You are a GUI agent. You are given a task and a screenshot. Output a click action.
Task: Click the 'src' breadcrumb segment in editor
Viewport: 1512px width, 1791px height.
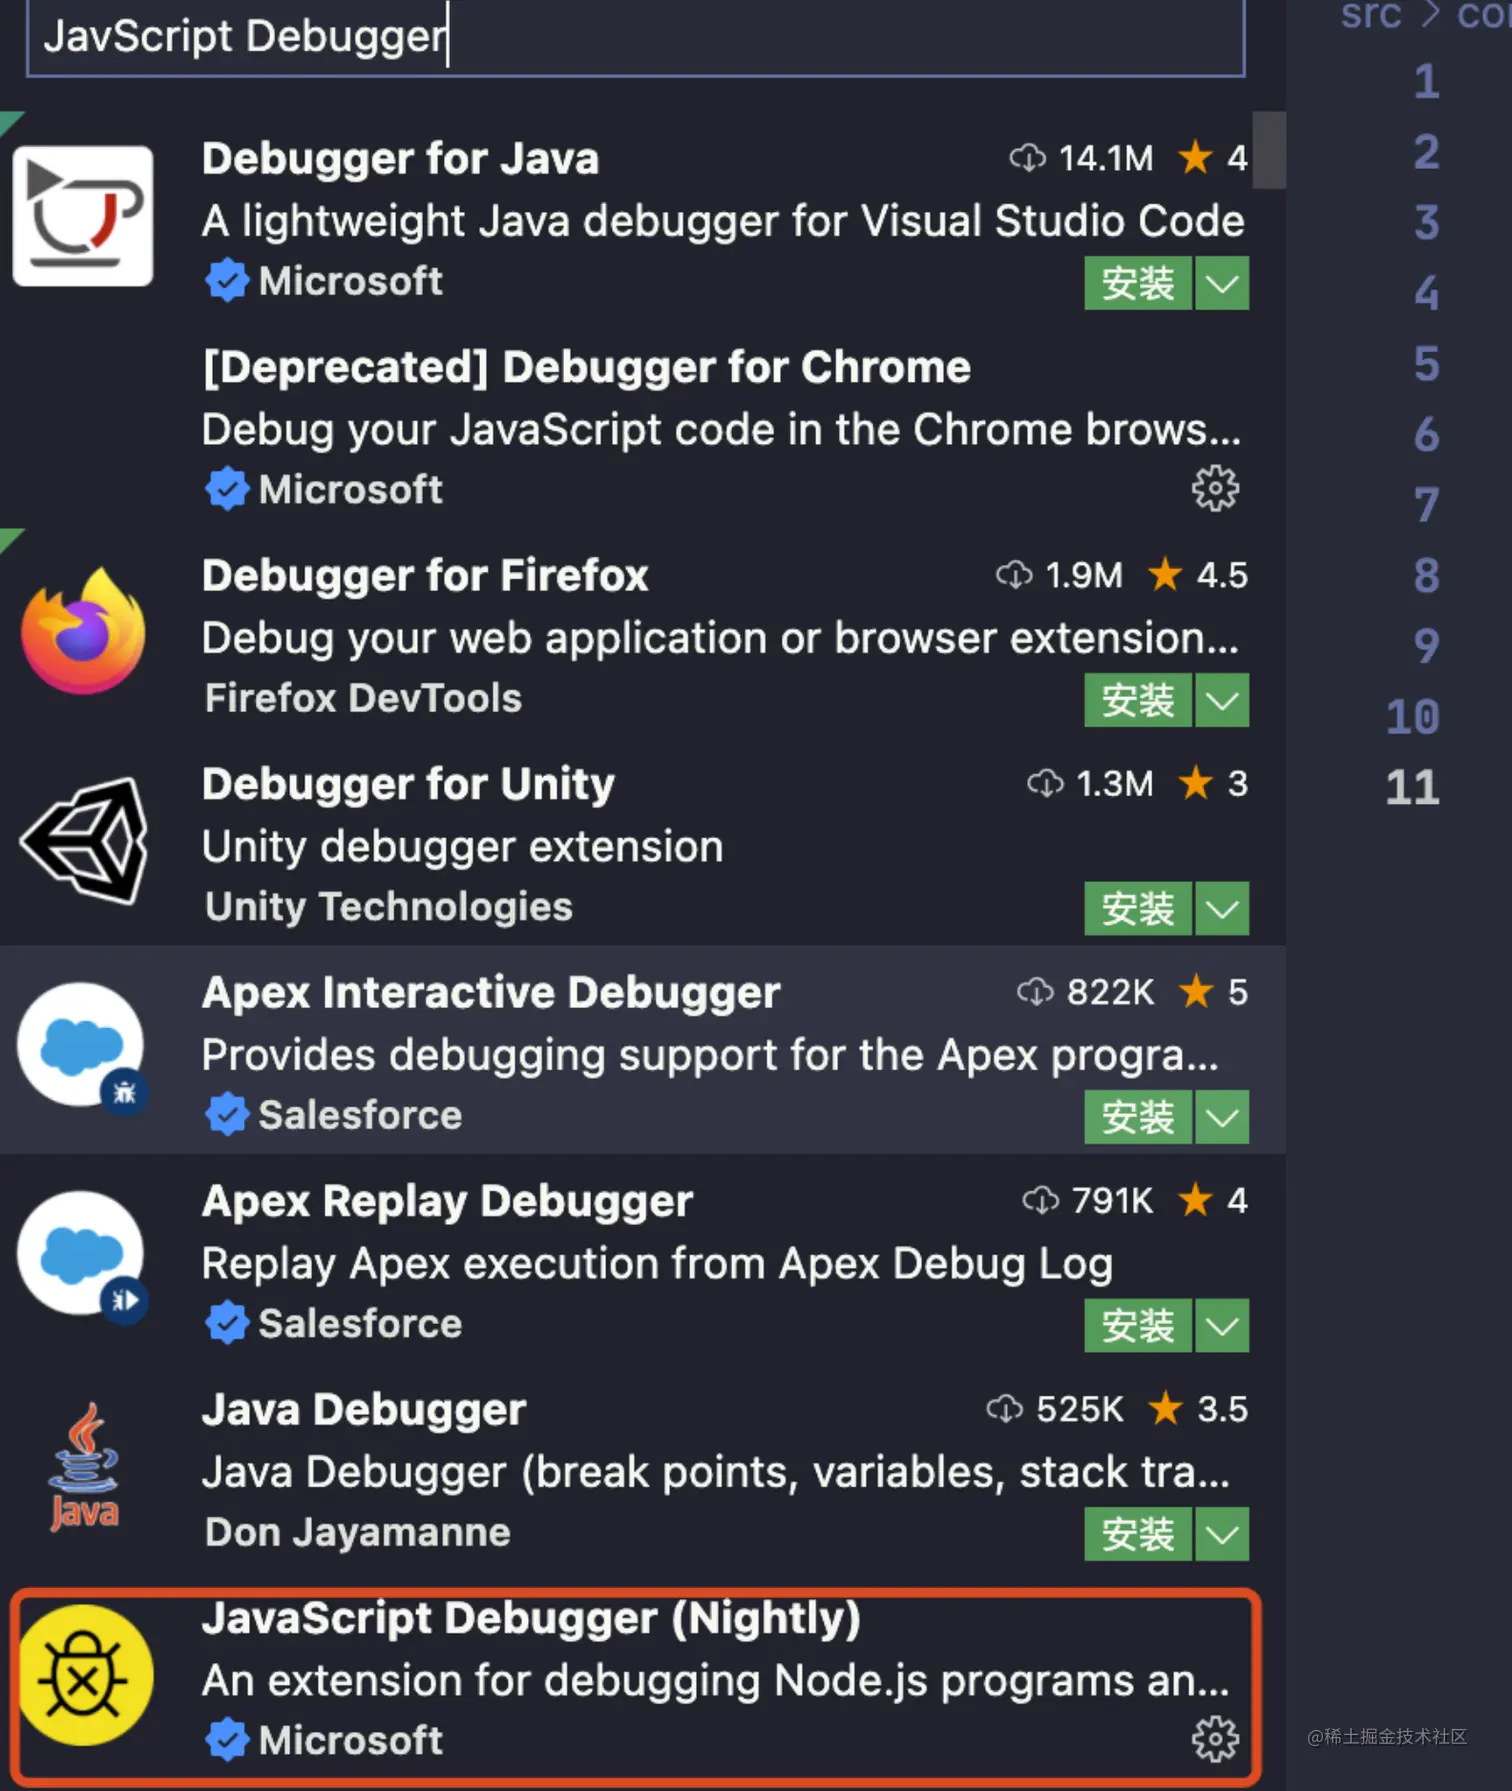click(1371, 16)
